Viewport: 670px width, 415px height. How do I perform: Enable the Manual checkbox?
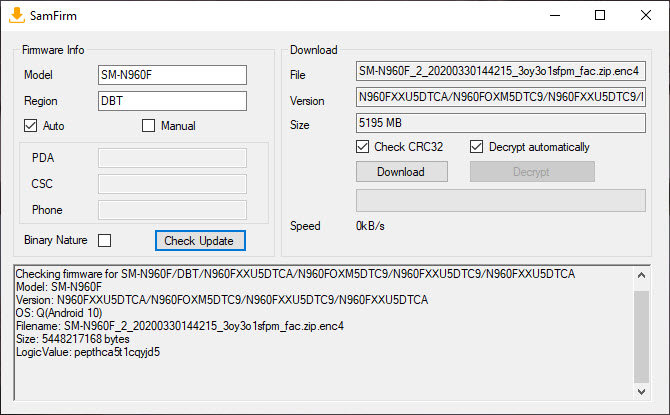tap(148, 126)
